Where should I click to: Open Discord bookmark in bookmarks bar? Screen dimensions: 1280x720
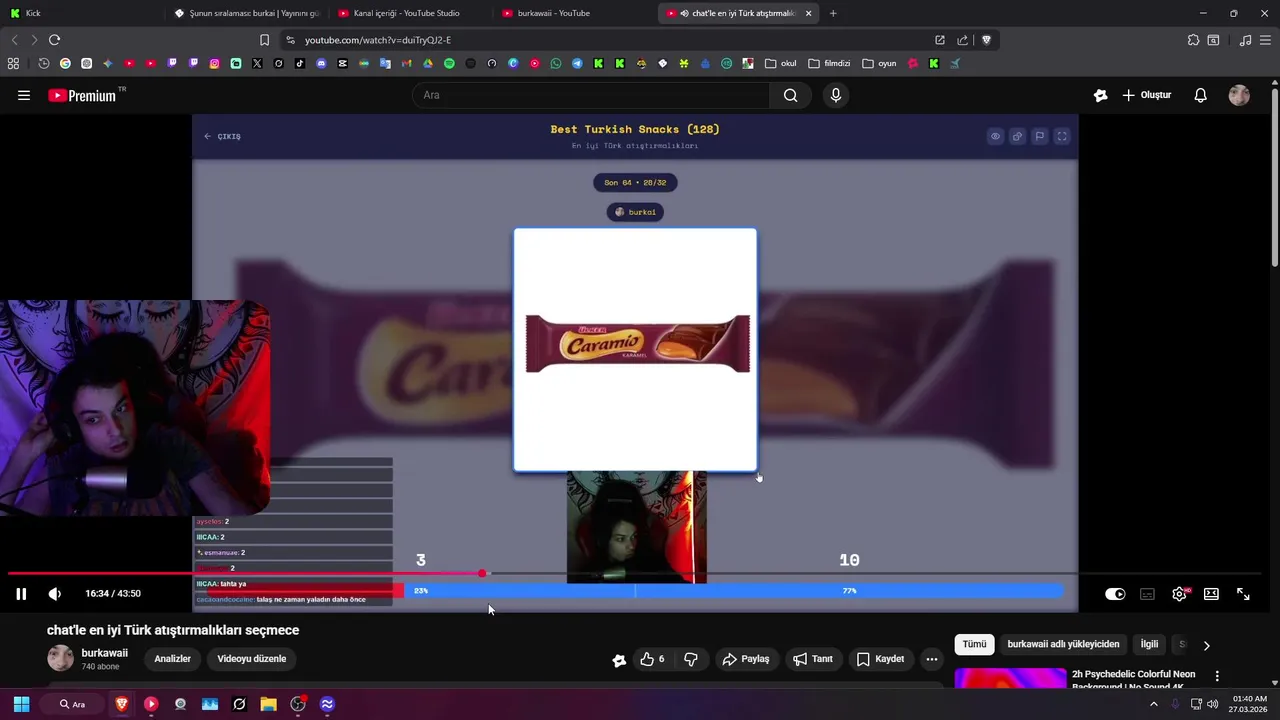(321, 63)
